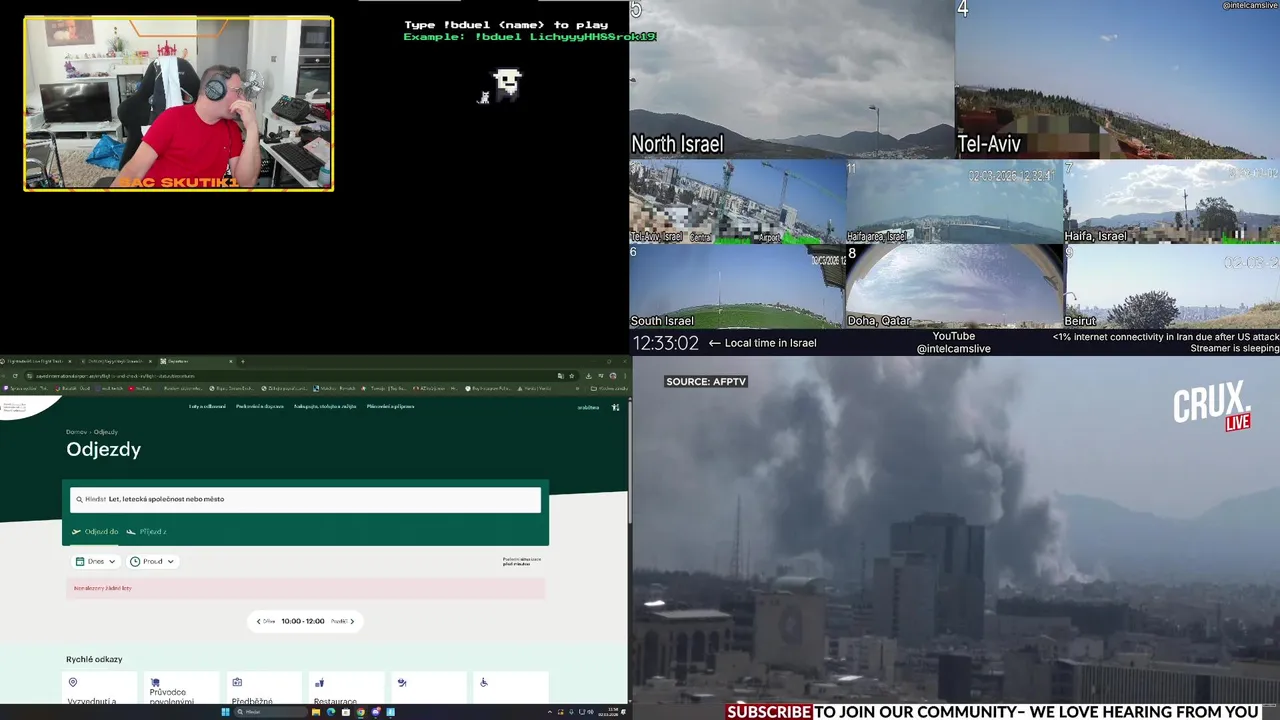Click the Haifa area, Israel camera feed
The height and width of the screenshot is (720, 1280).
coord(954,202)
